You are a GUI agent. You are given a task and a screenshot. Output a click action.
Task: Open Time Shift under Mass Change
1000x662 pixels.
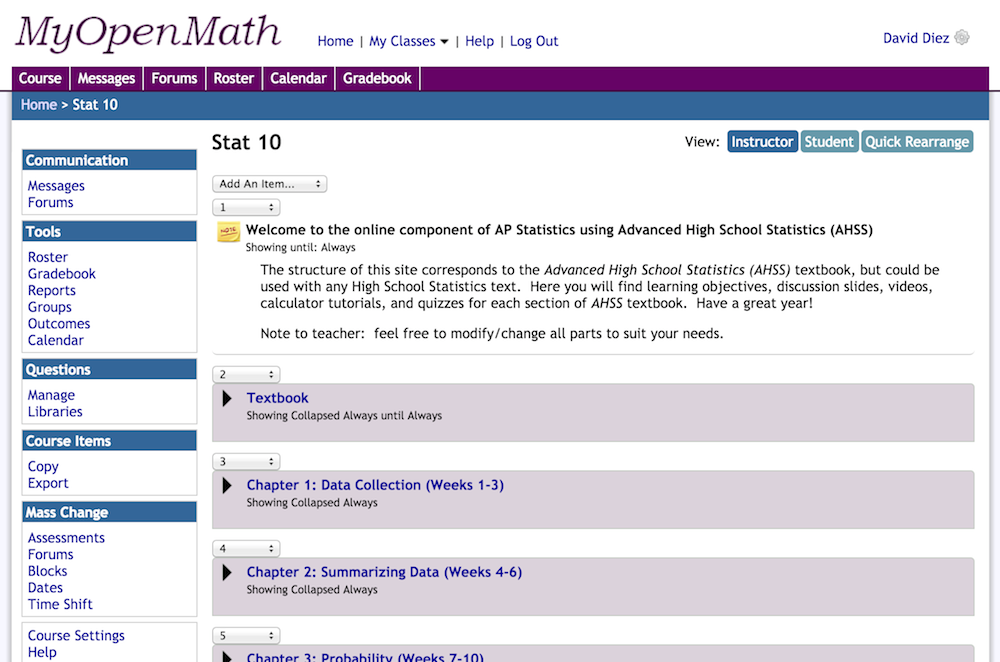[x=60, y=604]
